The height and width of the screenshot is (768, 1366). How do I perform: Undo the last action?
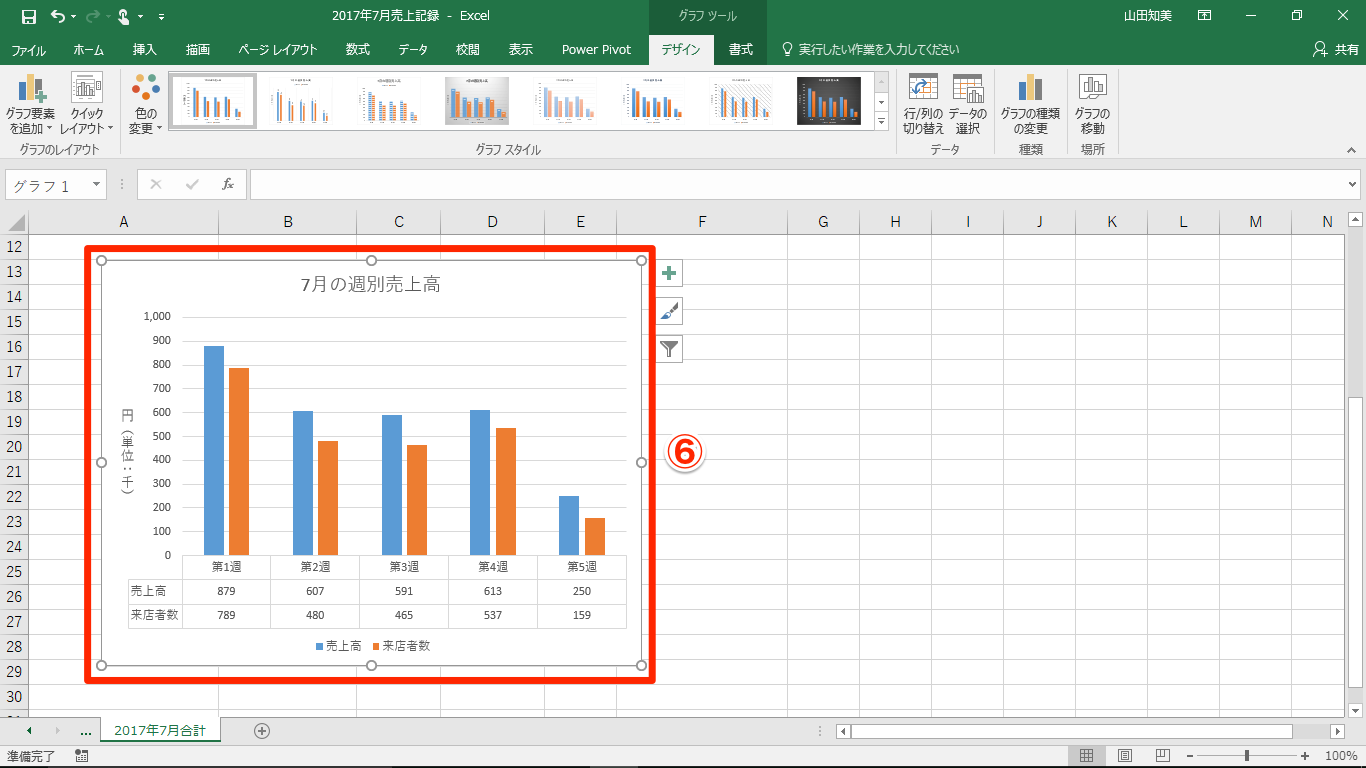pyautogui.click(x=57, y=16)
